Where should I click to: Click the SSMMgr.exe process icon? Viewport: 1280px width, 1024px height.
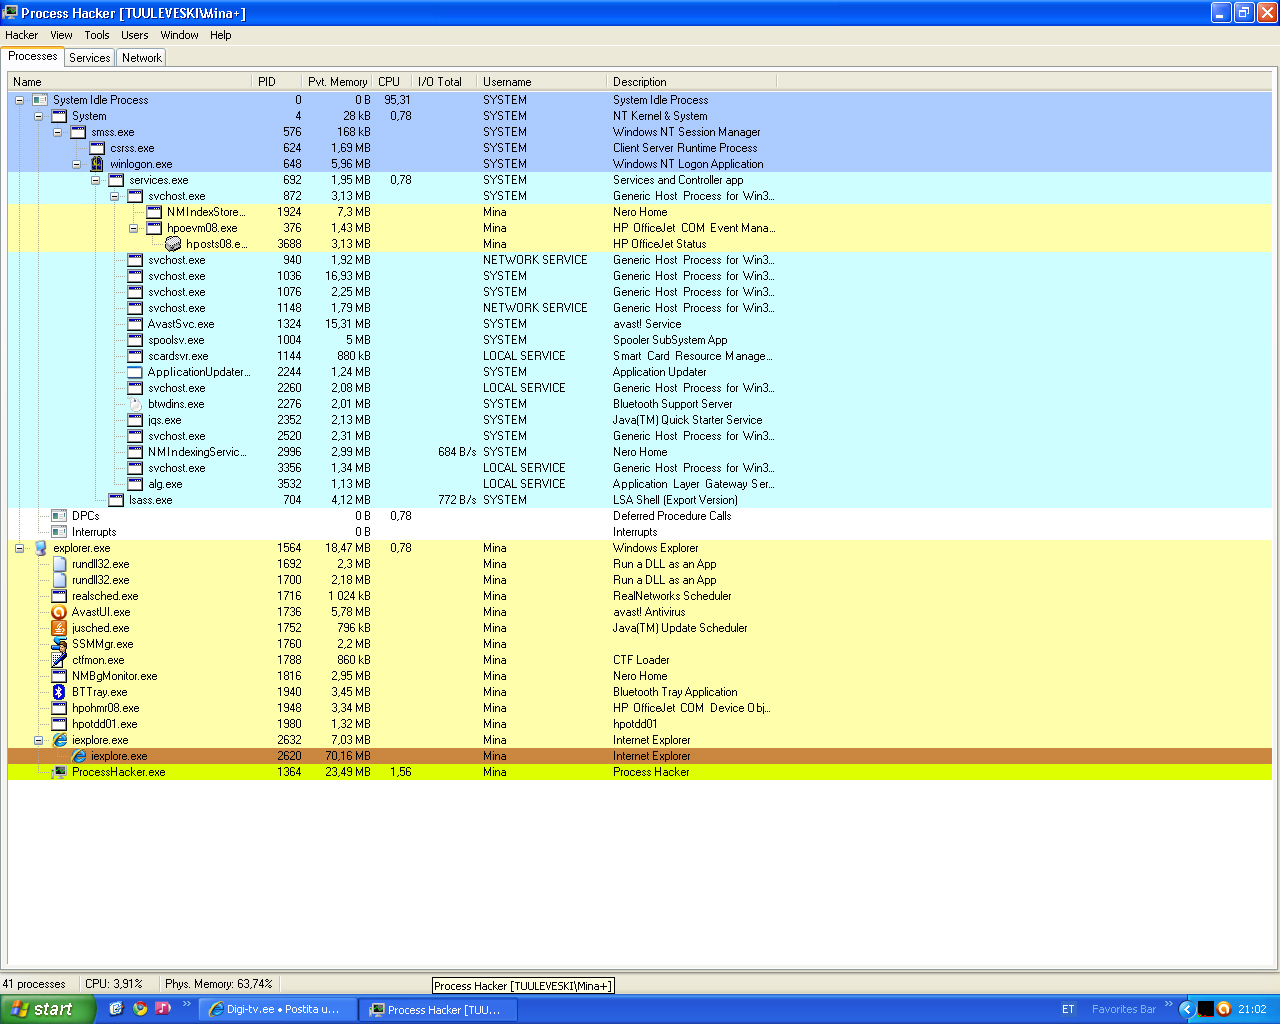click(x=59, y=644)
